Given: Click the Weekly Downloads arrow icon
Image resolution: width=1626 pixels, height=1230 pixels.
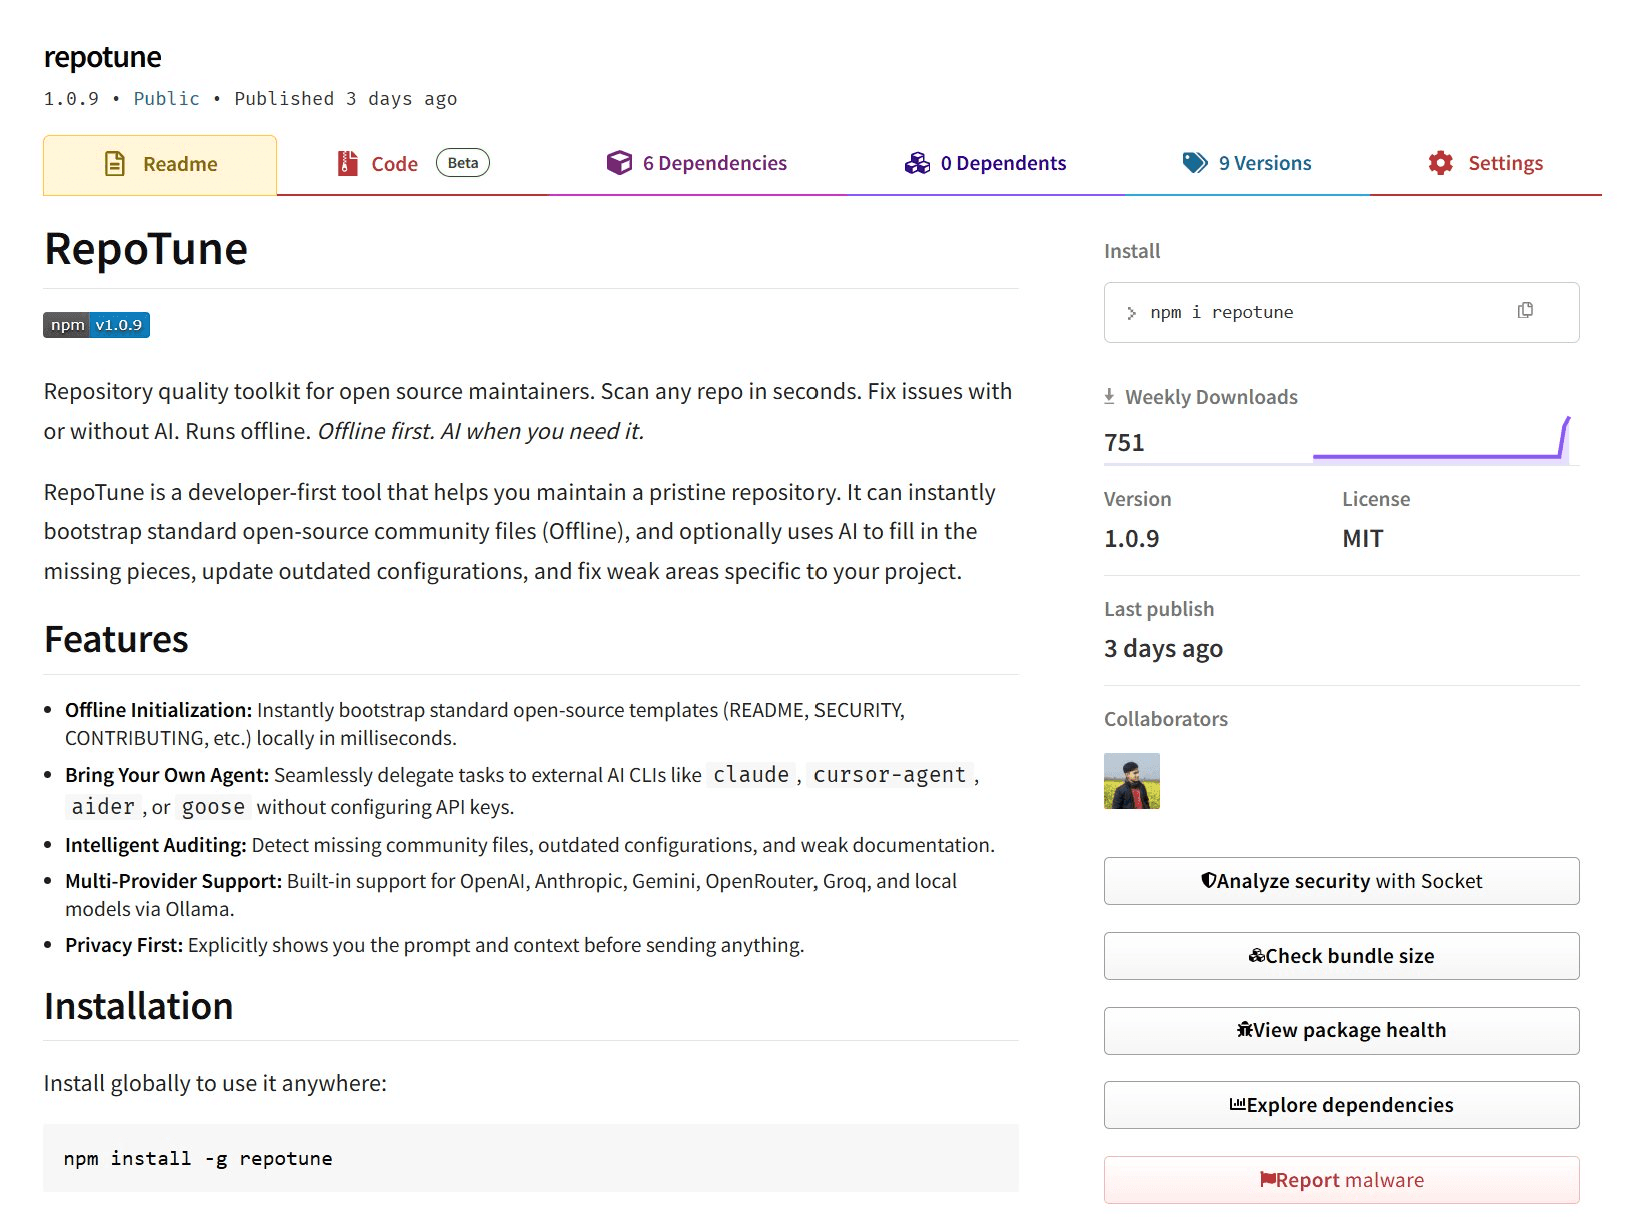Looking at the screenshot, I should click(1109, 396).
